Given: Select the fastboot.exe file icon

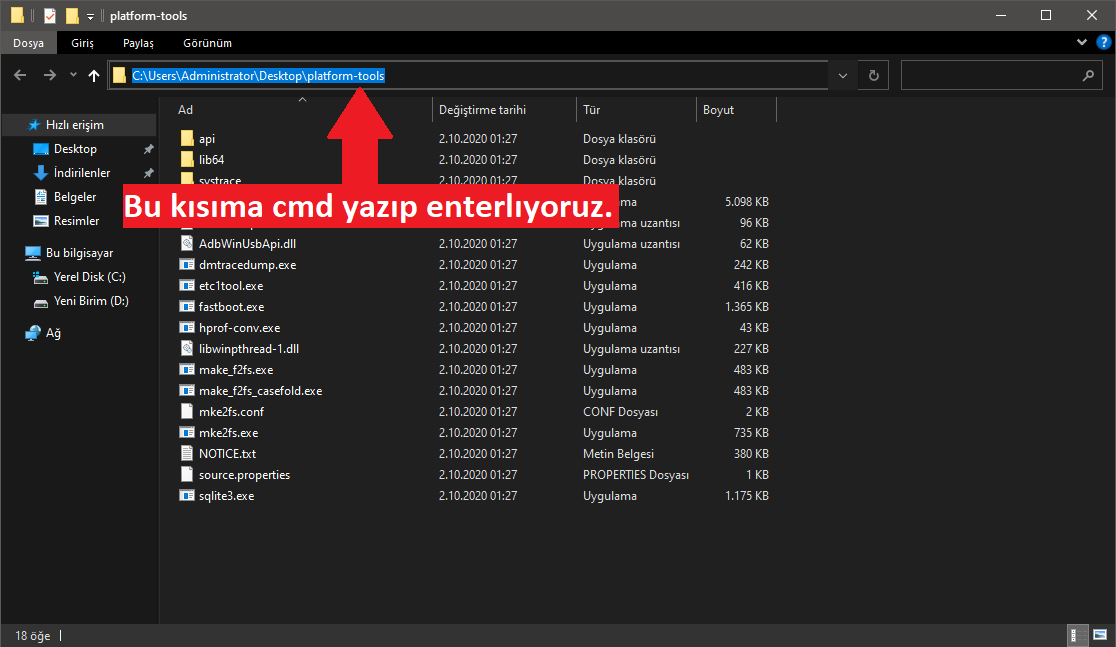Looking at the screenshot, I should [x=187, y=307].
